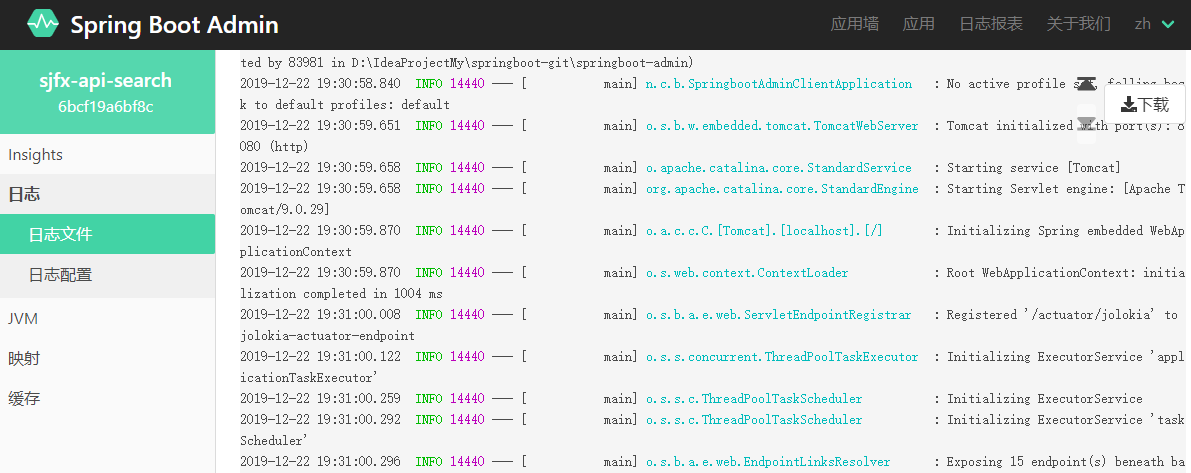1191x473 pixels.
Task: Open the 关于我们 page
Action: (1078, 24)
